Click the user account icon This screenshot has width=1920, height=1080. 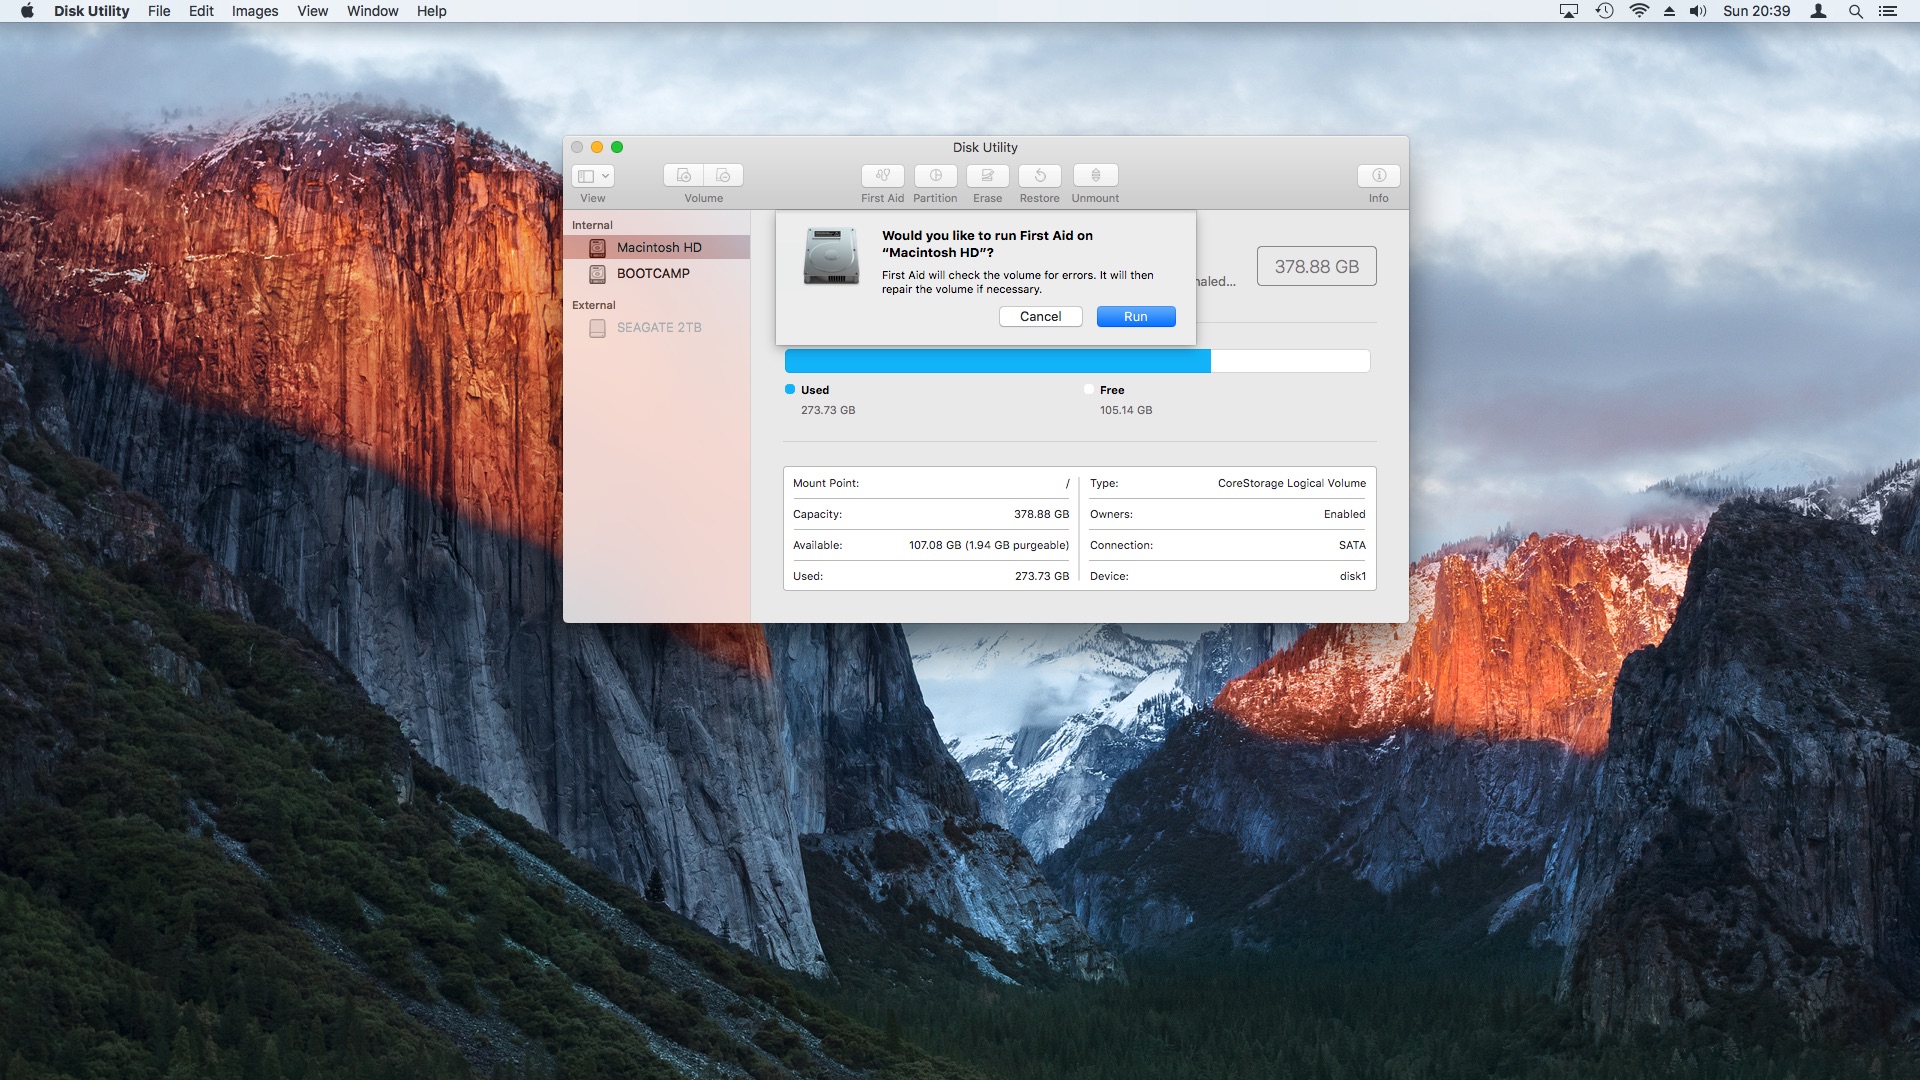point(1819,11)
